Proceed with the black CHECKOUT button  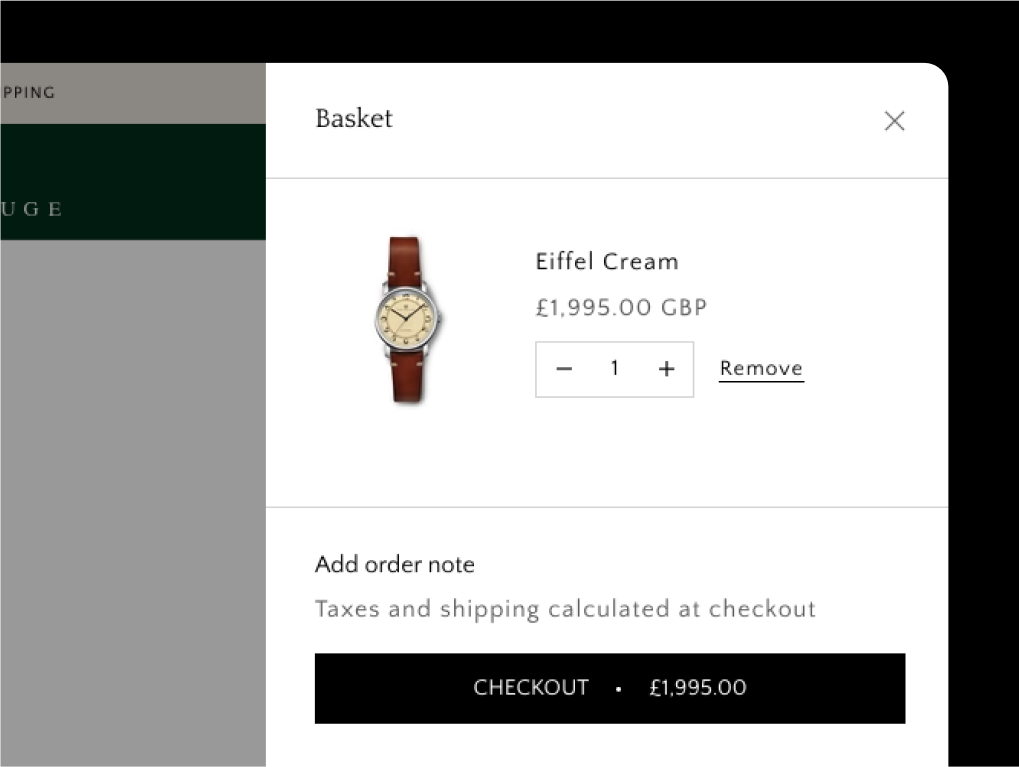(x=609, y=688)
